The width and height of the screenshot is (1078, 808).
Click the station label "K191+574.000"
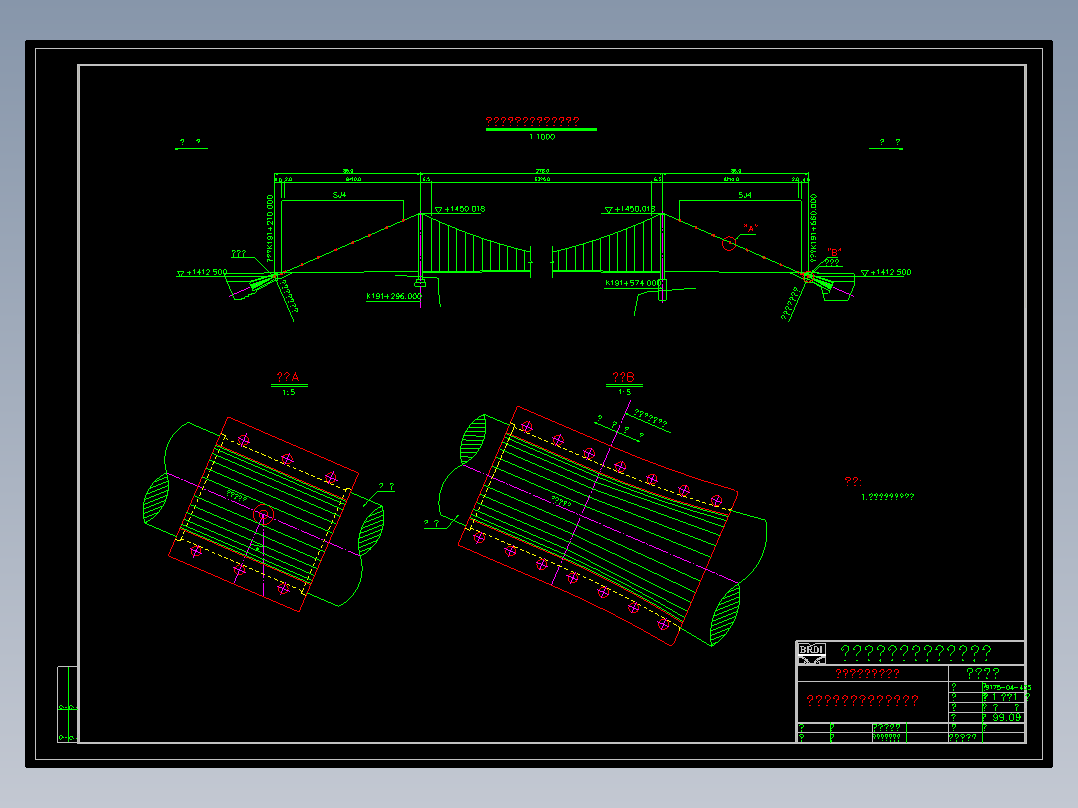pos(633,283)
